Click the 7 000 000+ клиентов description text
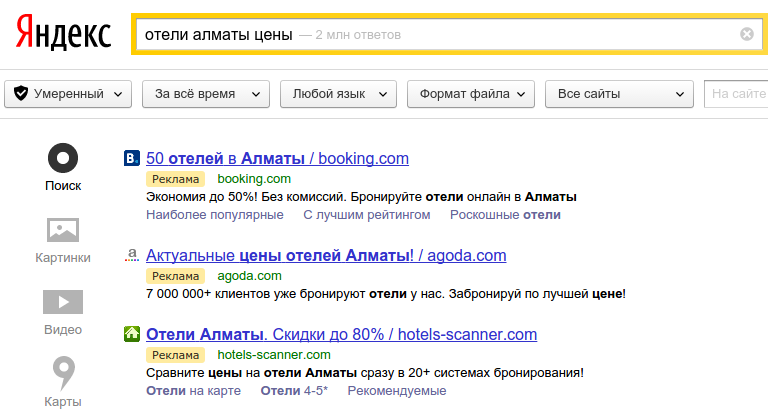Viewport: 768px width, 417px height. pos(385,294)
